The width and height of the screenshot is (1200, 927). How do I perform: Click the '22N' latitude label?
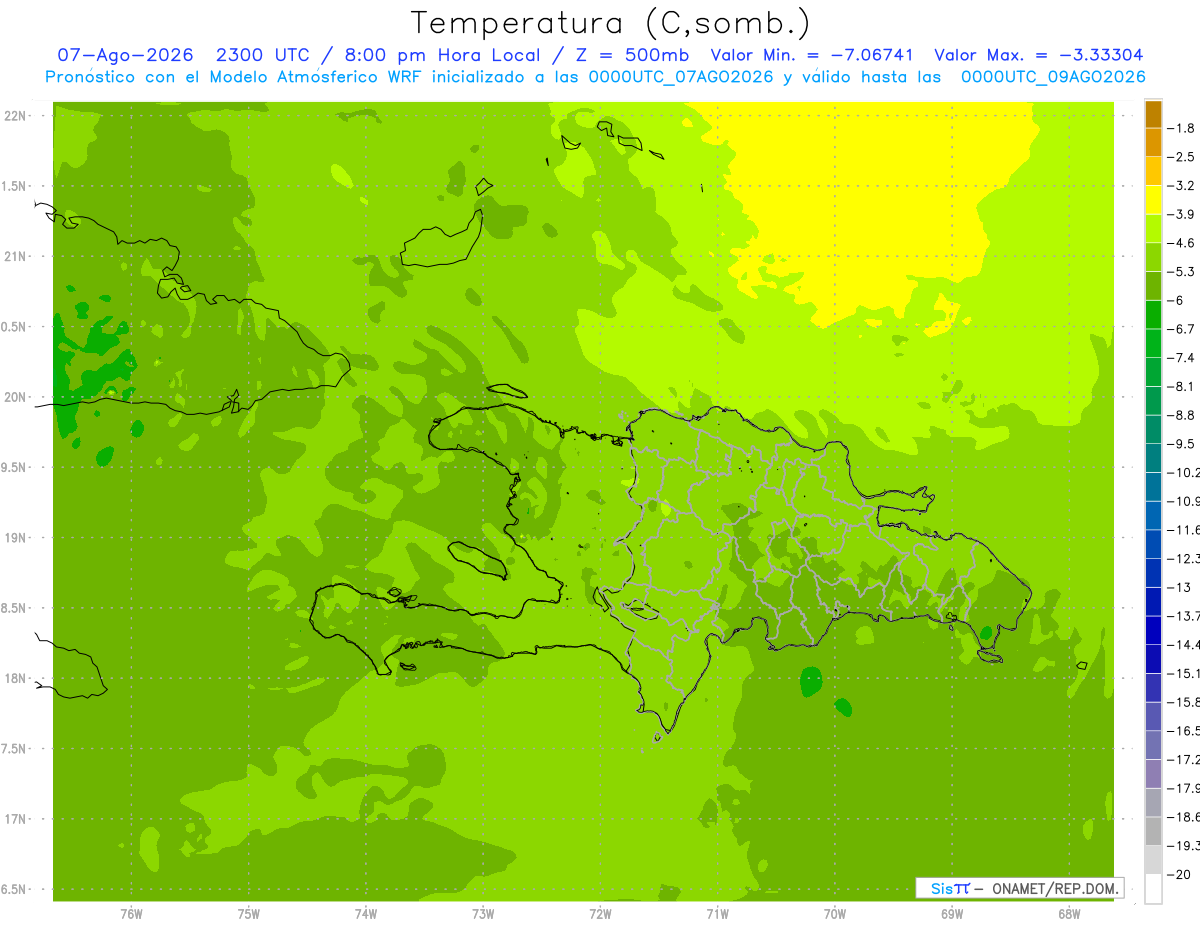15,116
